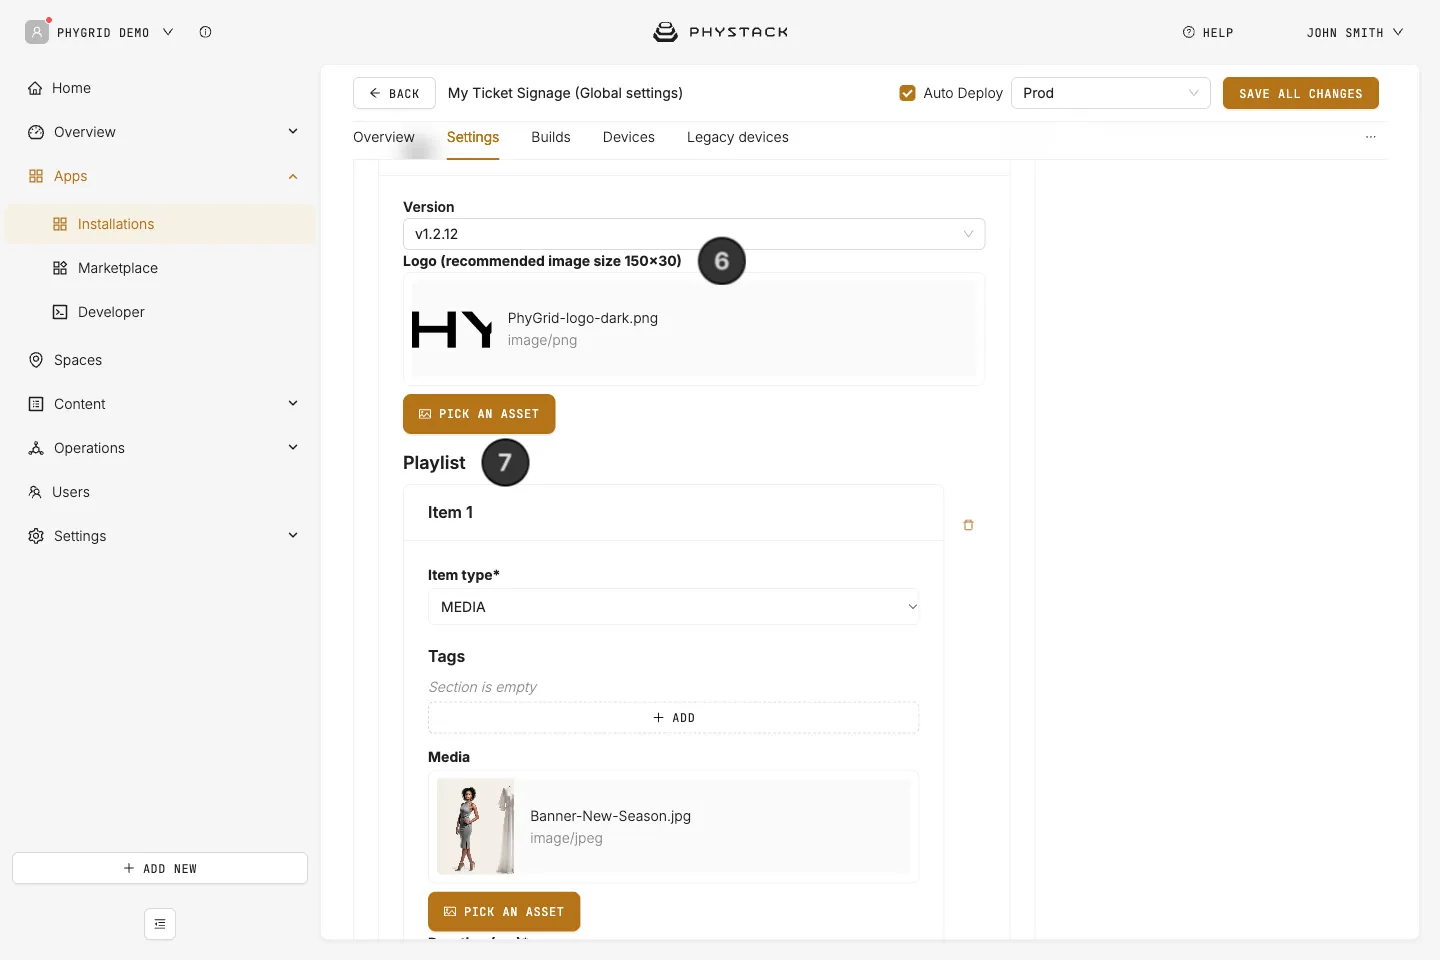Open the Version v1.2.12 dropdown
Viewport: 1440px width, 960px height.
694,234
